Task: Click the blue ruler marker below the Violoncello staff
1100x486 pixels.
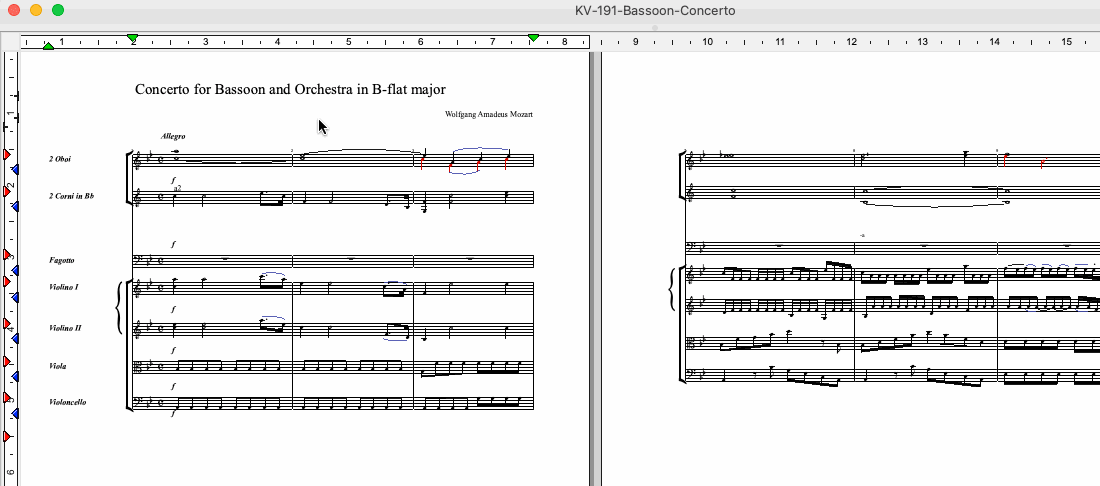Action: tap(15, 414)
